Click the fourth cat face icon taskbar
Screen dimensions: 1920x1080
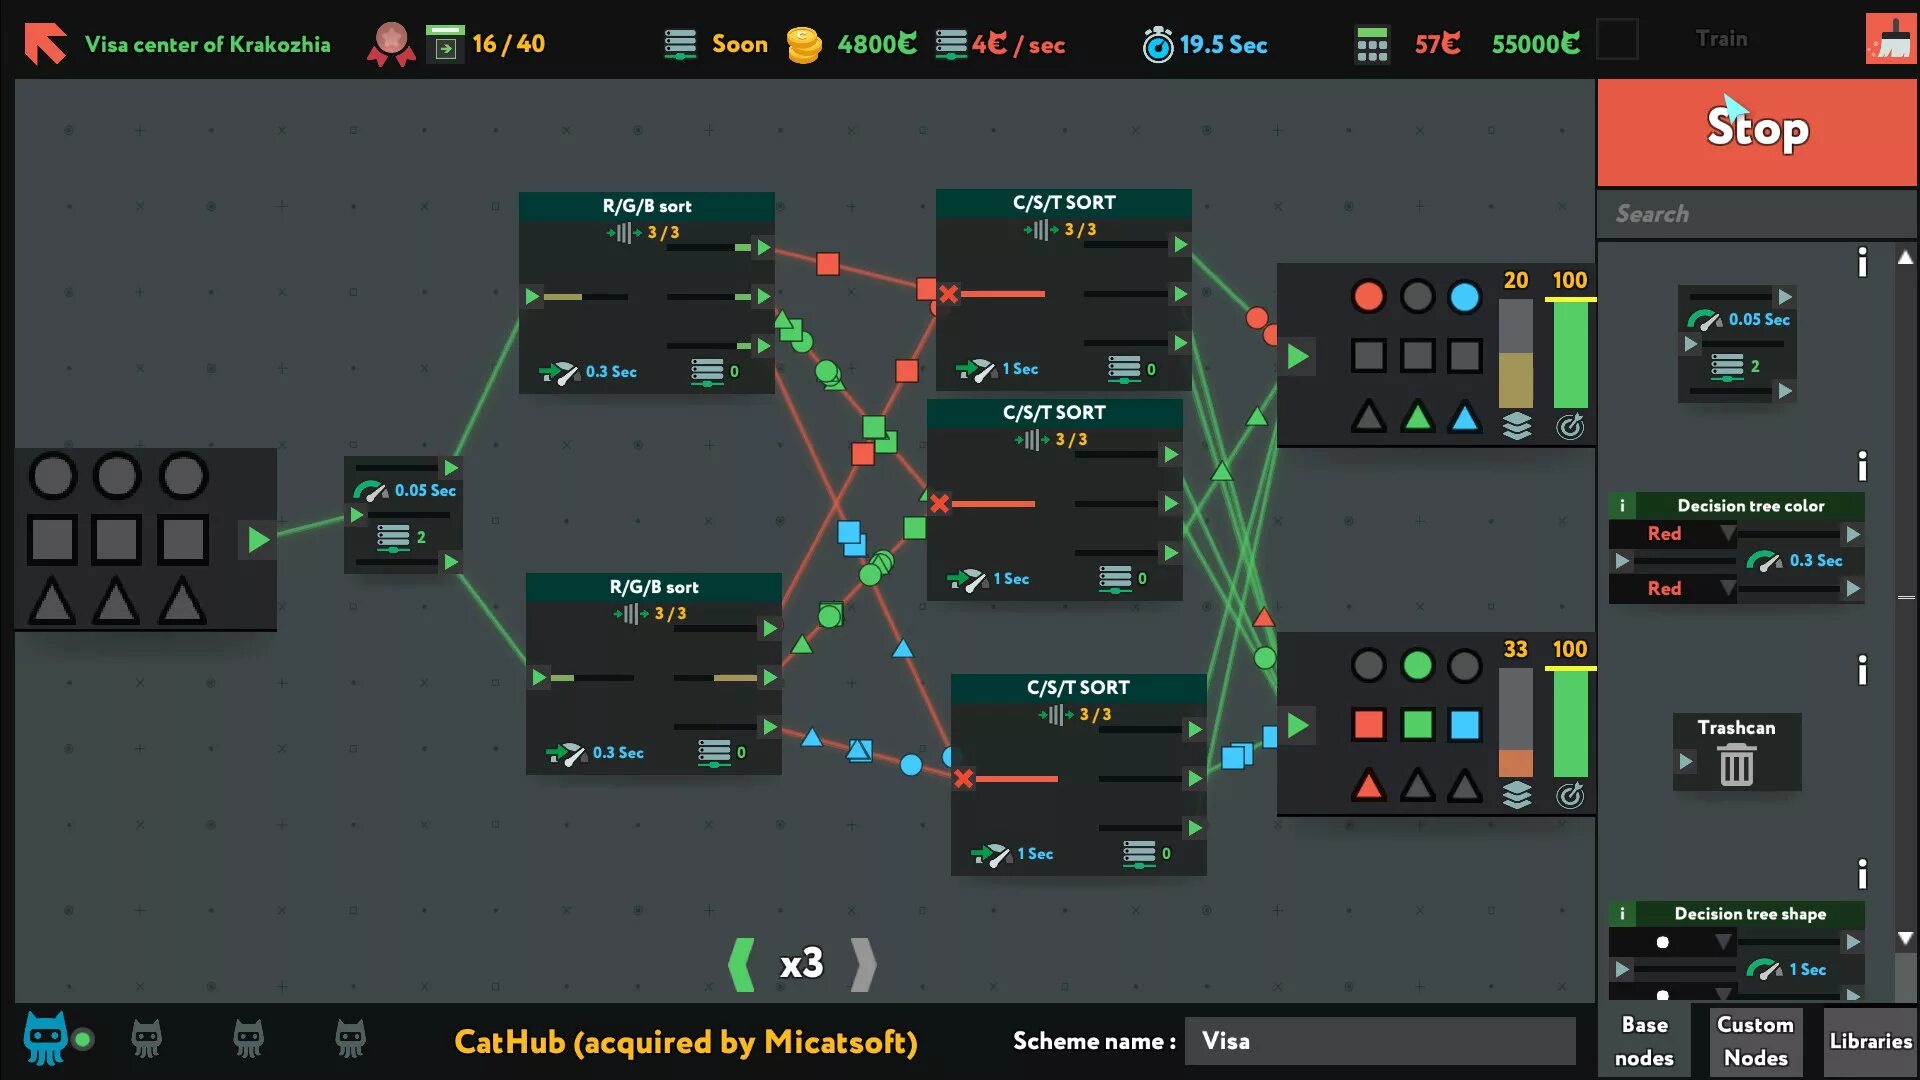point(345,1040)
